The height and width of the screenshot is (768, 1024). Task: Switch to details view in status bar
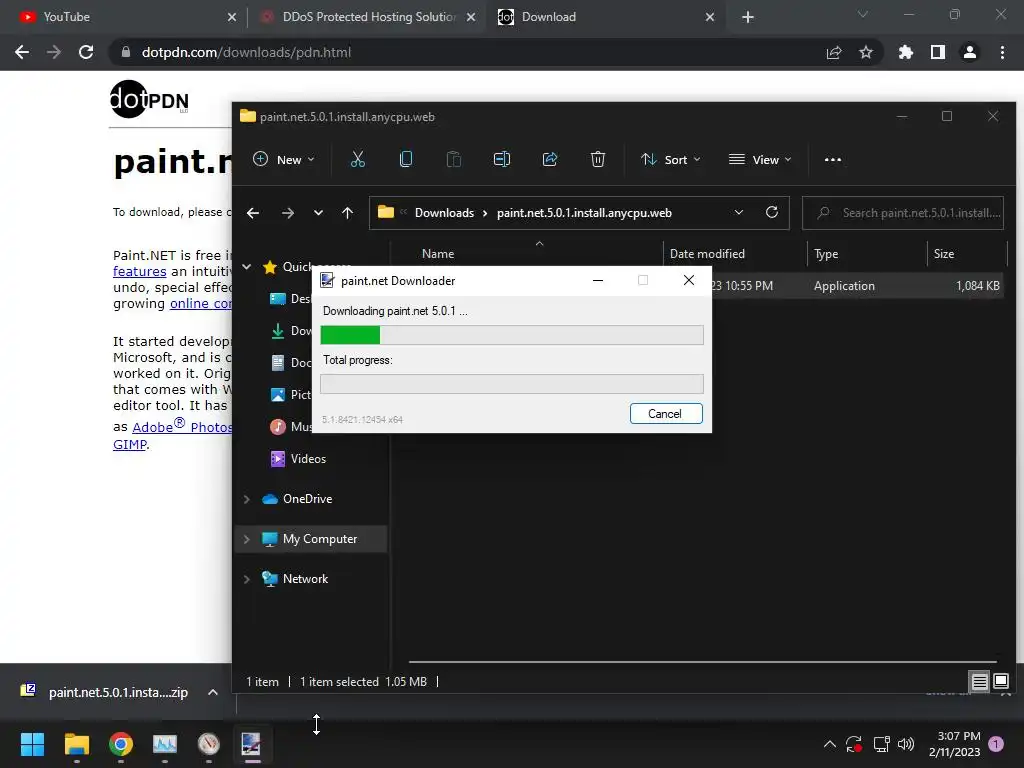point(980,682)
